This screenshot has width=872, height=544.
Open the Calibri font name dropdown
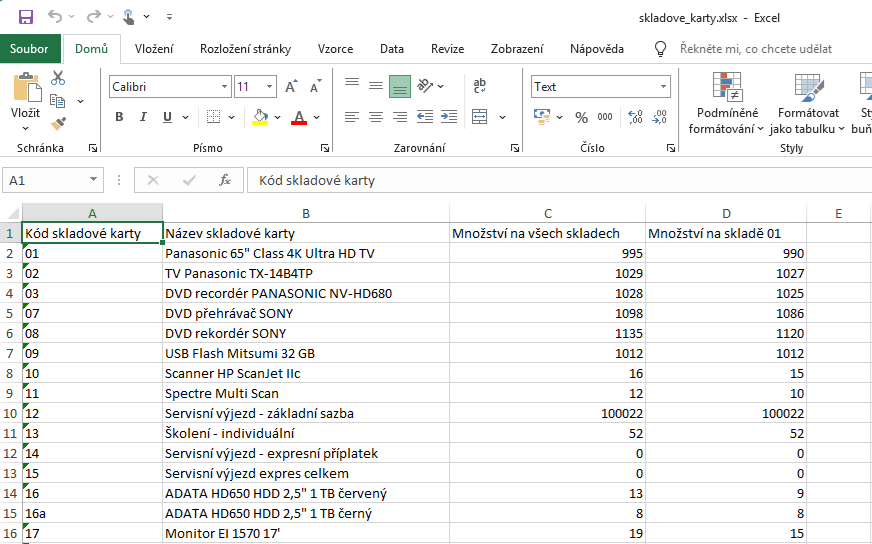[224, 87]
